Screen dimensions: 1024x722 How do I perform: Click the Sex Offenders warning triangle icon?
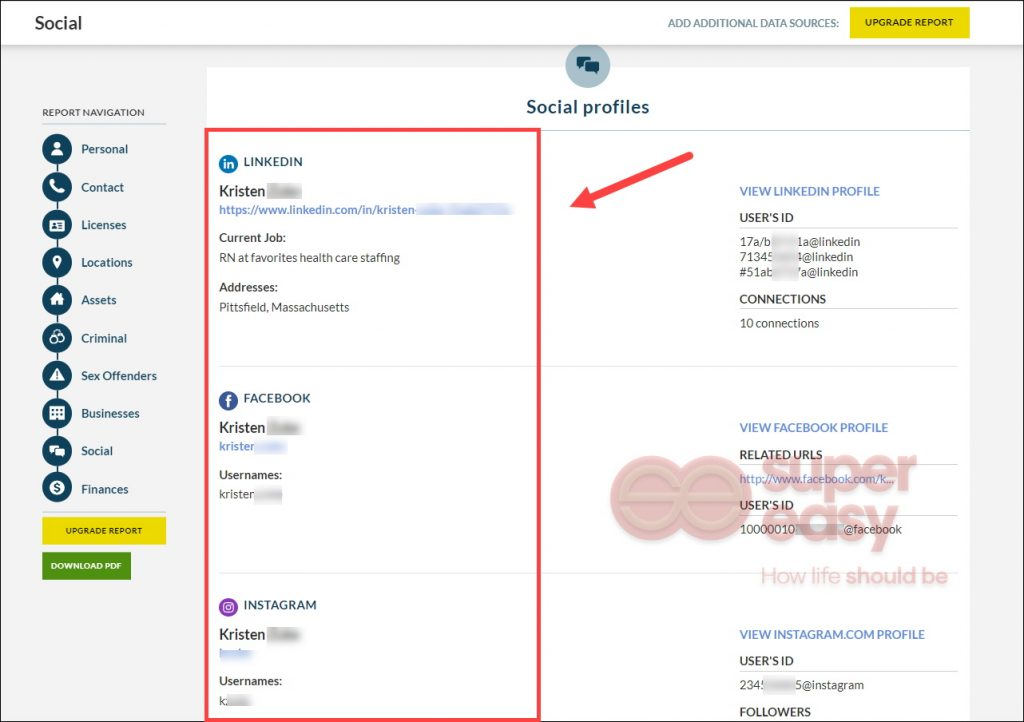tap(57, 375)
